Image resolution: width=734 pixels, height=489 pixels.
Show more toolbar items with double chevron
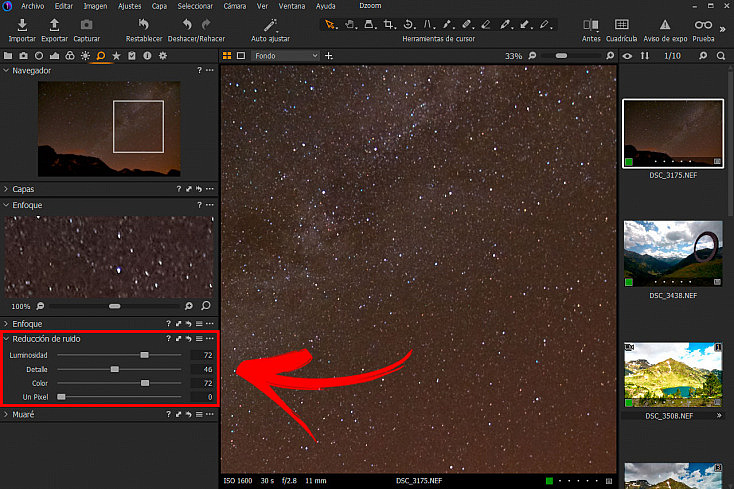coord(723,29)
